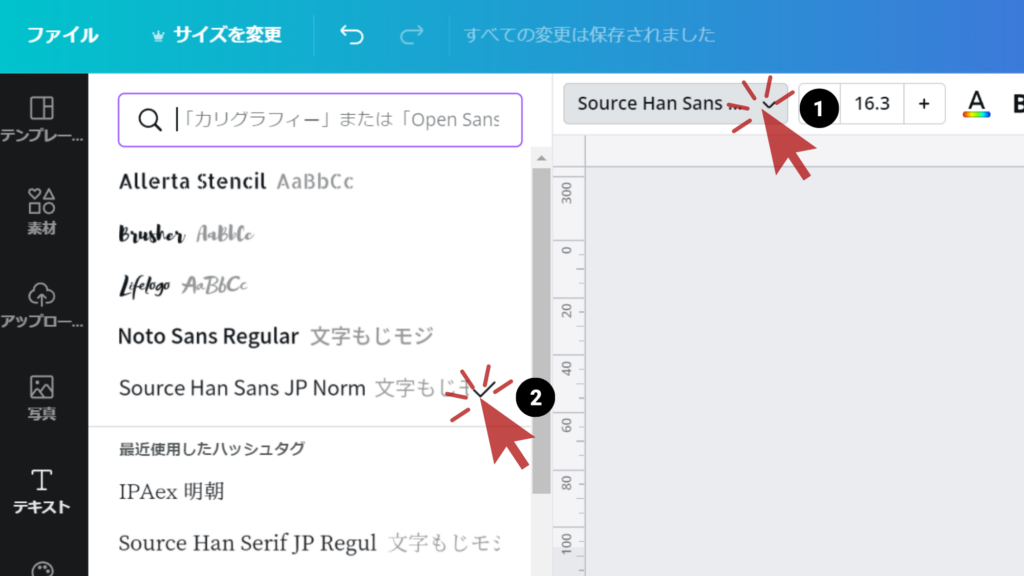Open the Source Han Sans font dropdown

click(x=675, y=103)
